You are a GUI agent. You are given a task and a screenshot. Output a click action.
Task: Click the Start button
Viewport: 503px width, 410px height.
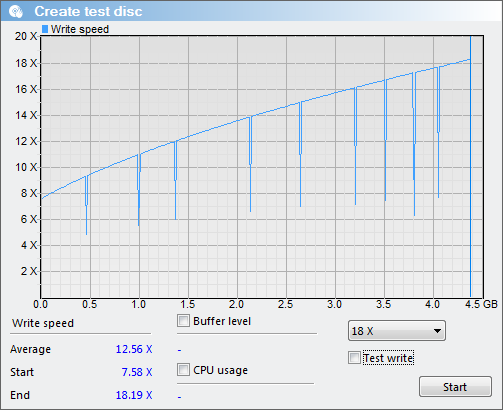[x=455, y=387]
